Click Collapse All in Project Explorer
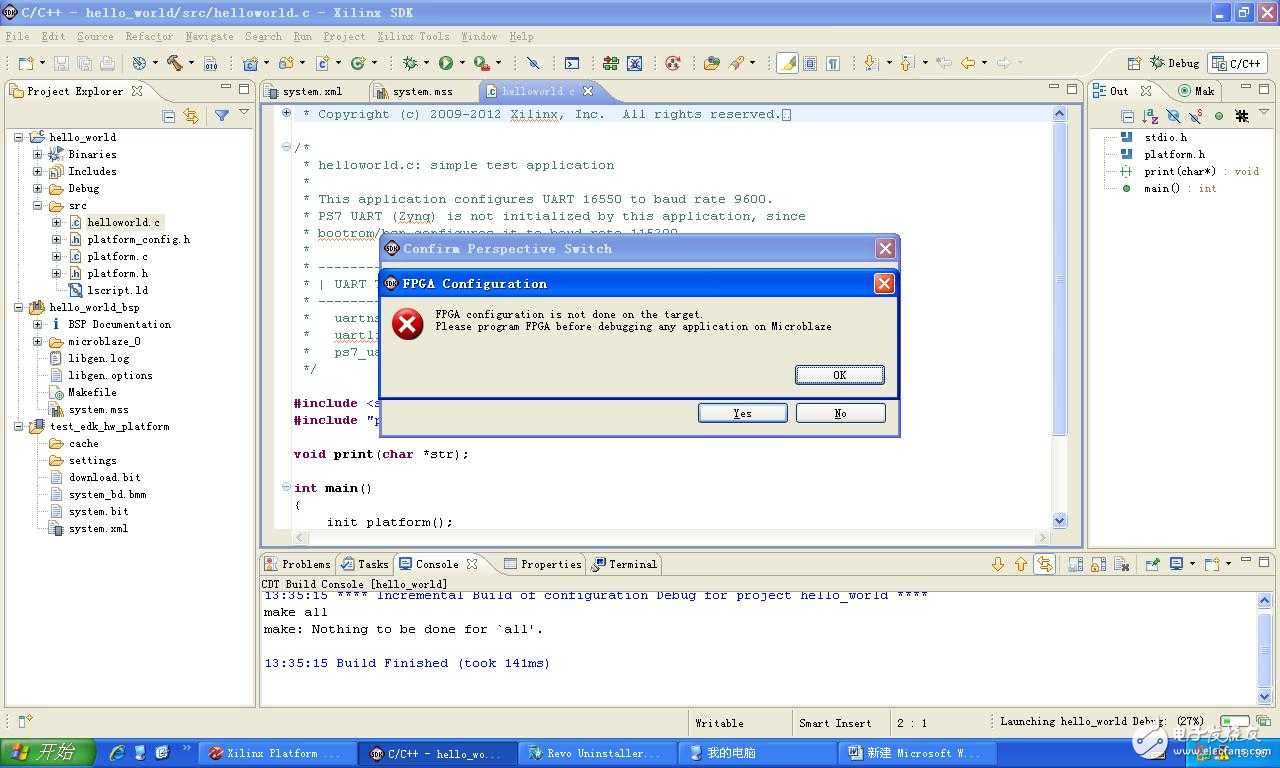Image resolution: width=1280 pixels, height=768 pixels. click(x=169, y=116)
